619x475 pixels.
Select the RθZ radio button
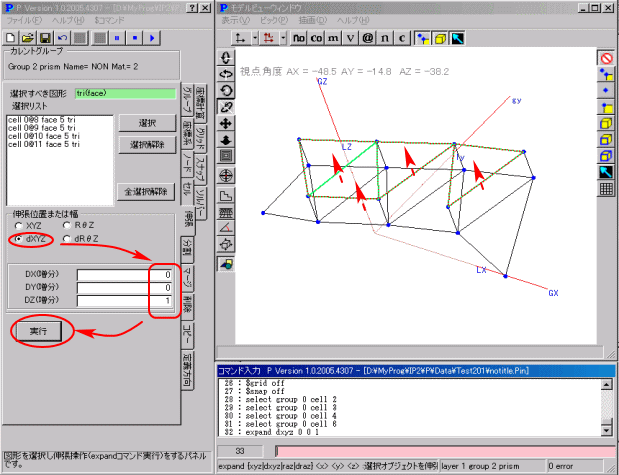(67, 225)
